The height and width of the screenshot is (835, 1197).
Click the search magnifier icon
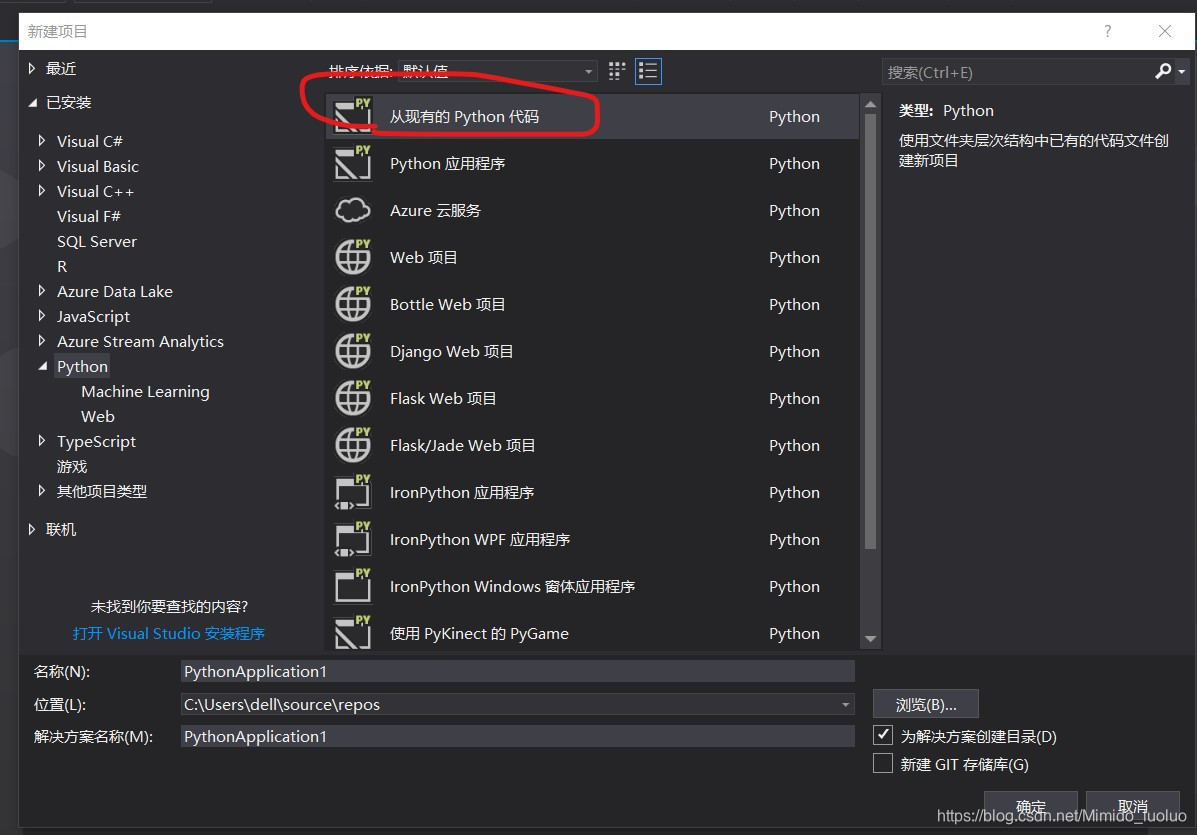[1162, 72]
